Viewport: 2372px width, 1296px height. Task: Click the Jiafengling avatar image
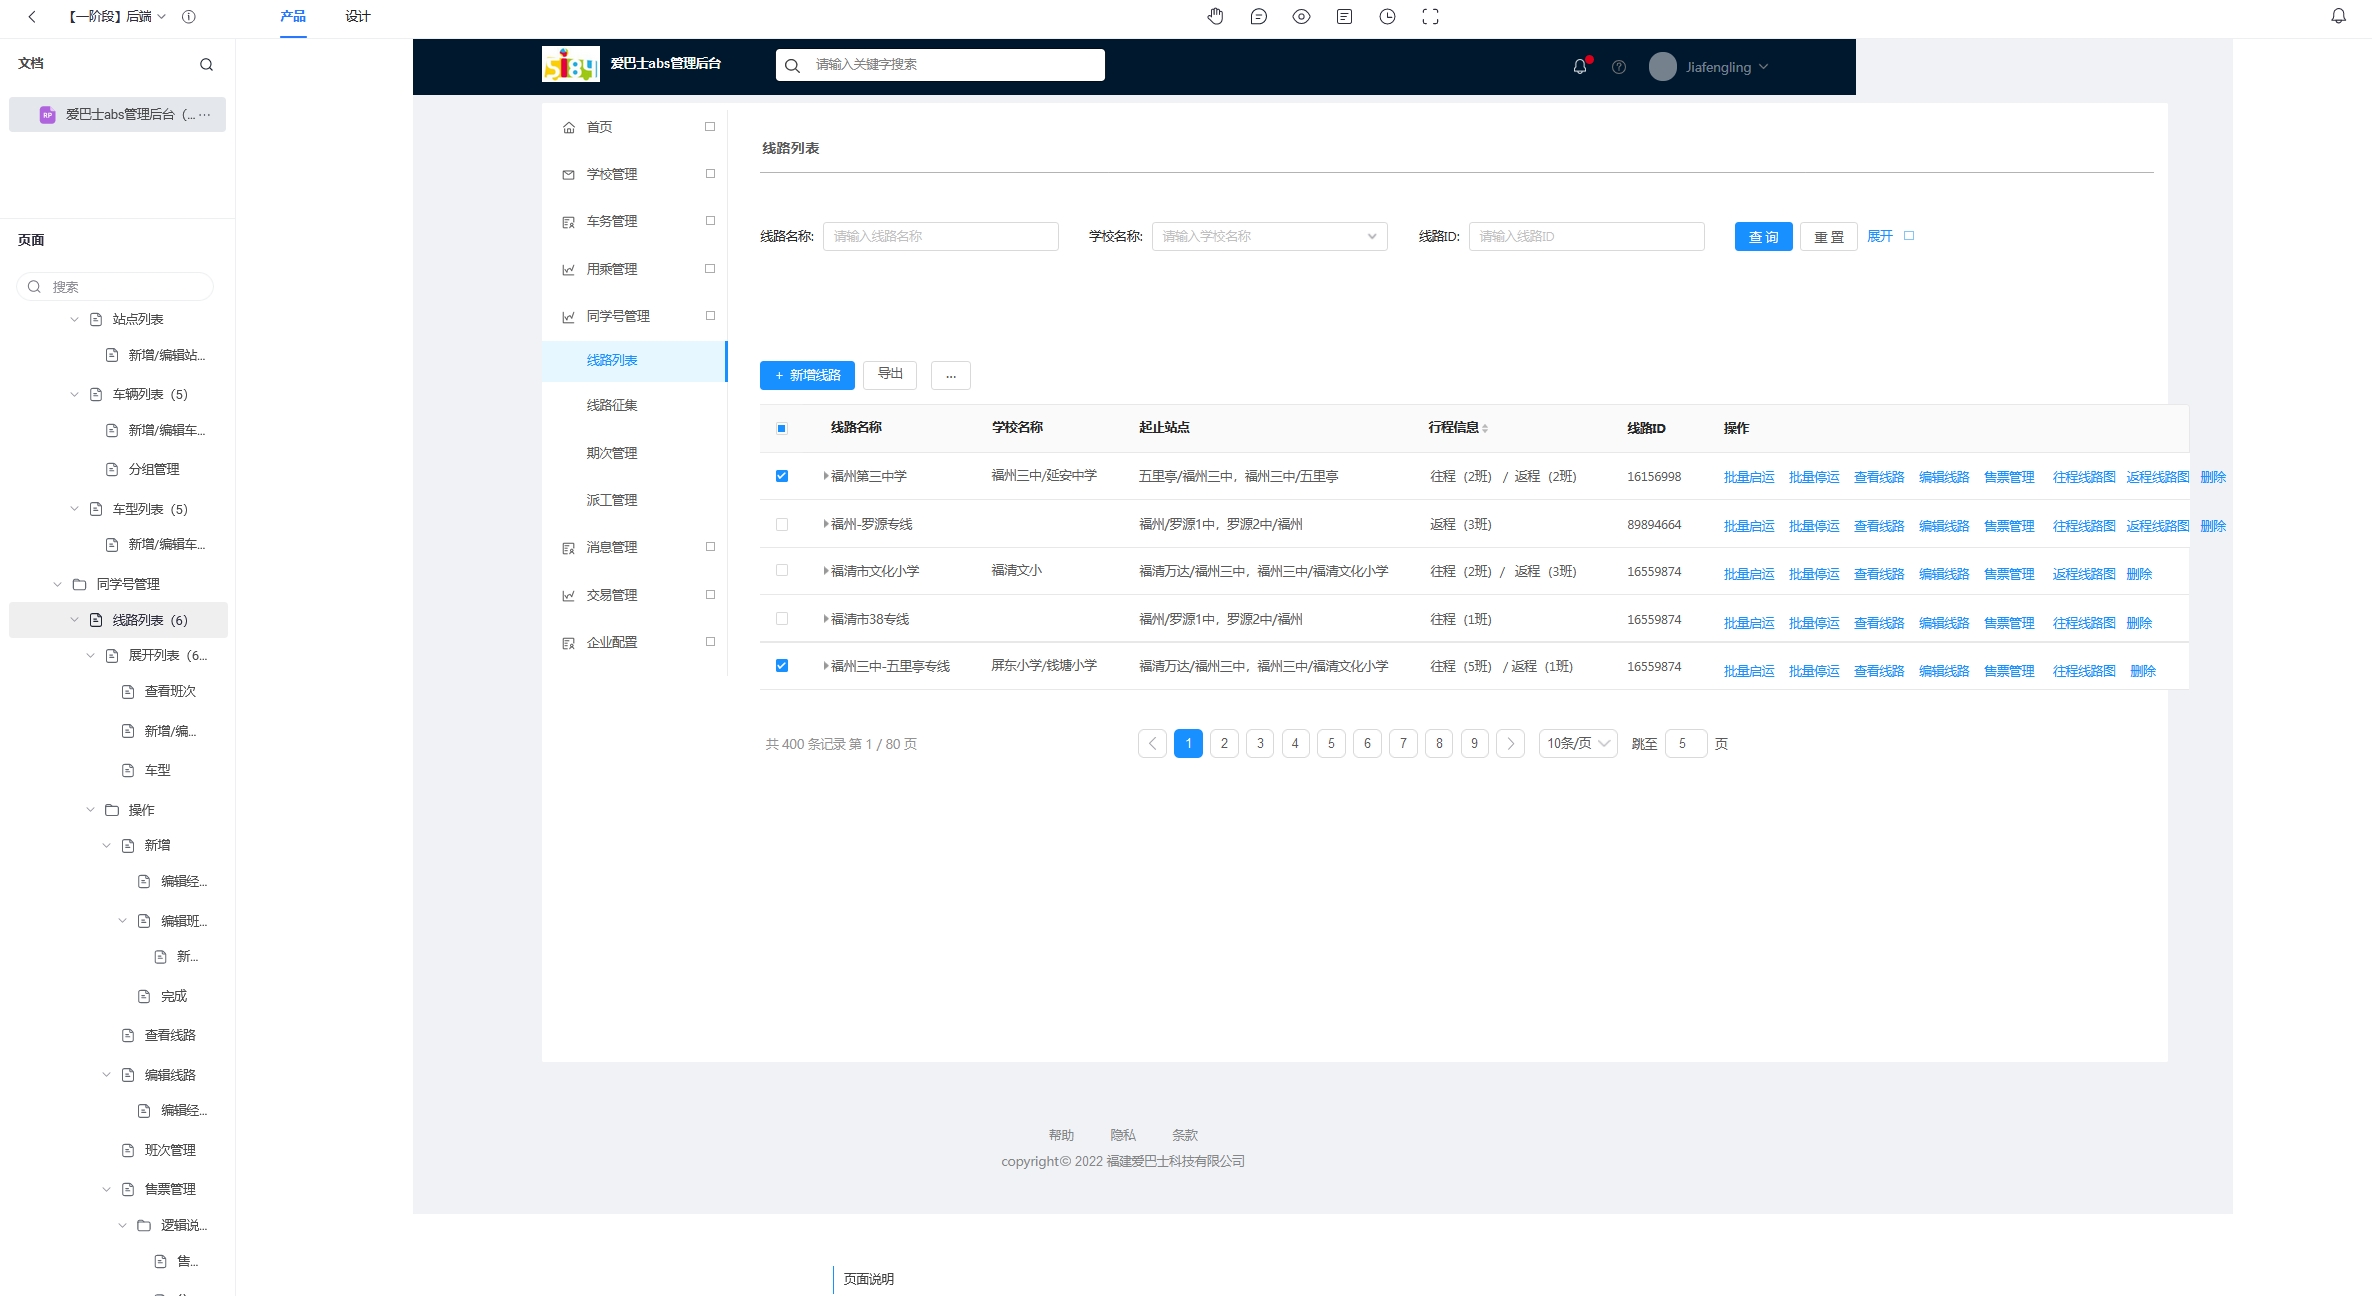point(1662,67)
